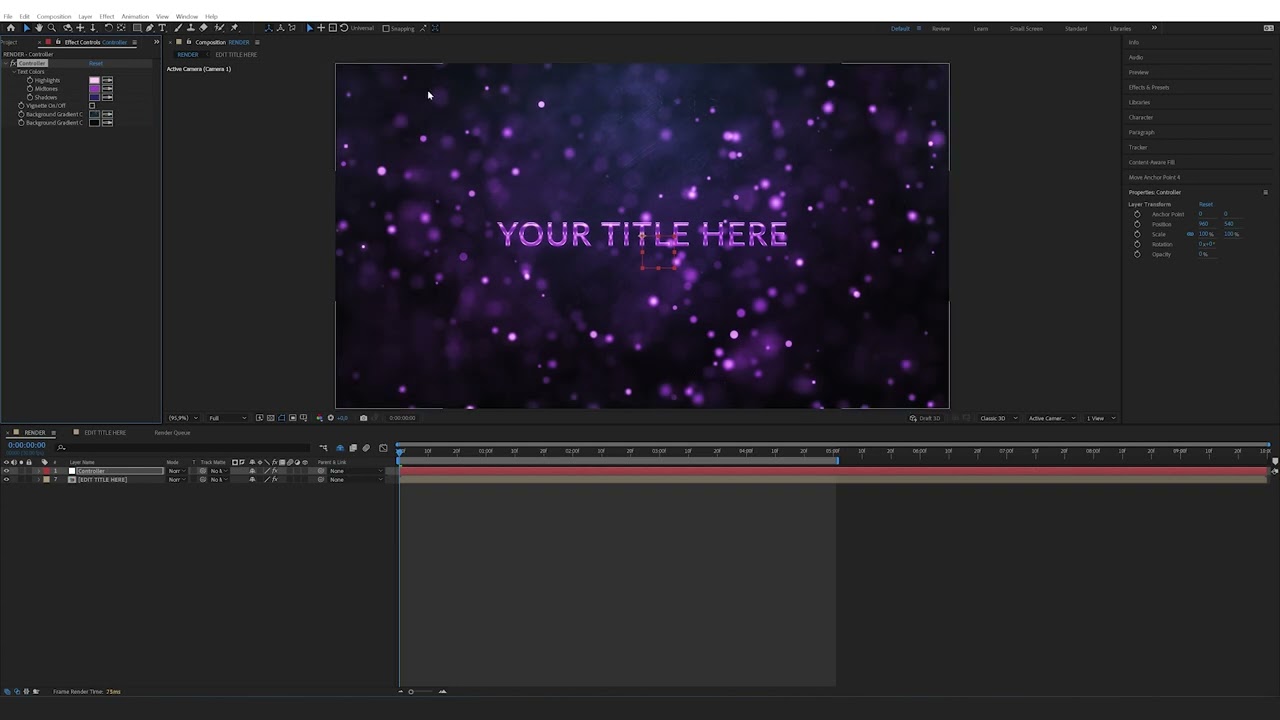Open the Composition menu
The image size is (1280, 720).
pos(54,16)
